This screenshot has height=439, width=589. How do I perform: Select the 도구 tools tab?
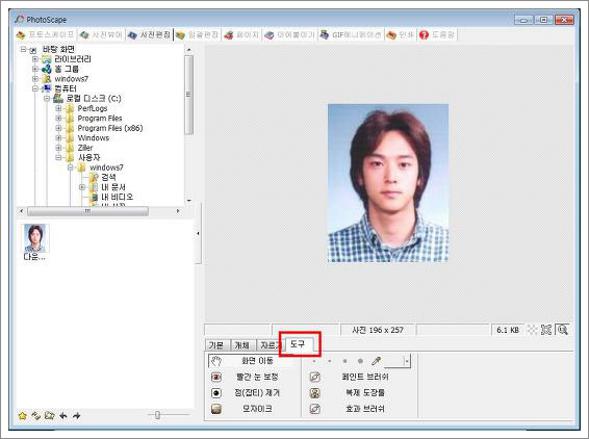click(299, 344)
